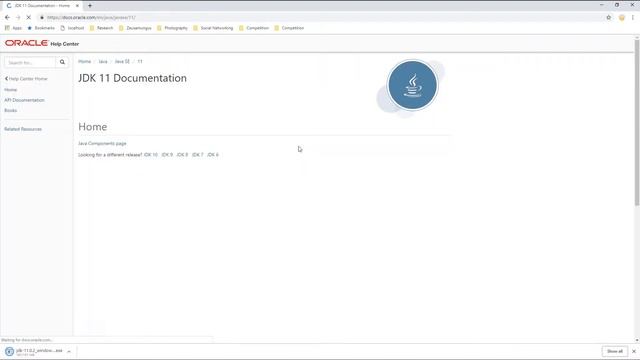Screen dimensions: 640x360
Task: Click the vertical page scrollbar
Action: [x=637, y=122]
